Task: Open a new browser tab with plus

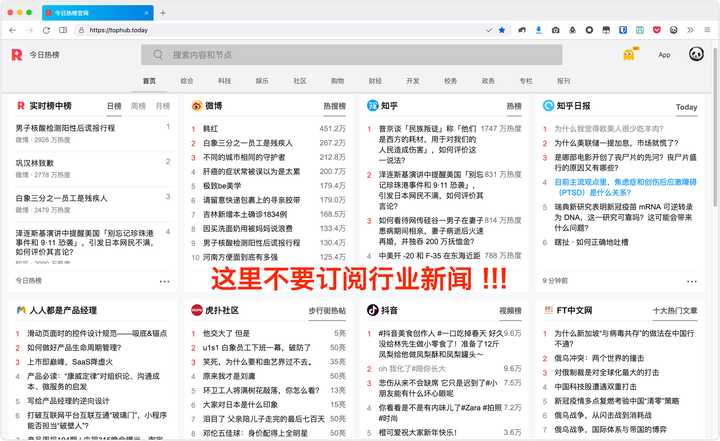Action: coord(163,13)
